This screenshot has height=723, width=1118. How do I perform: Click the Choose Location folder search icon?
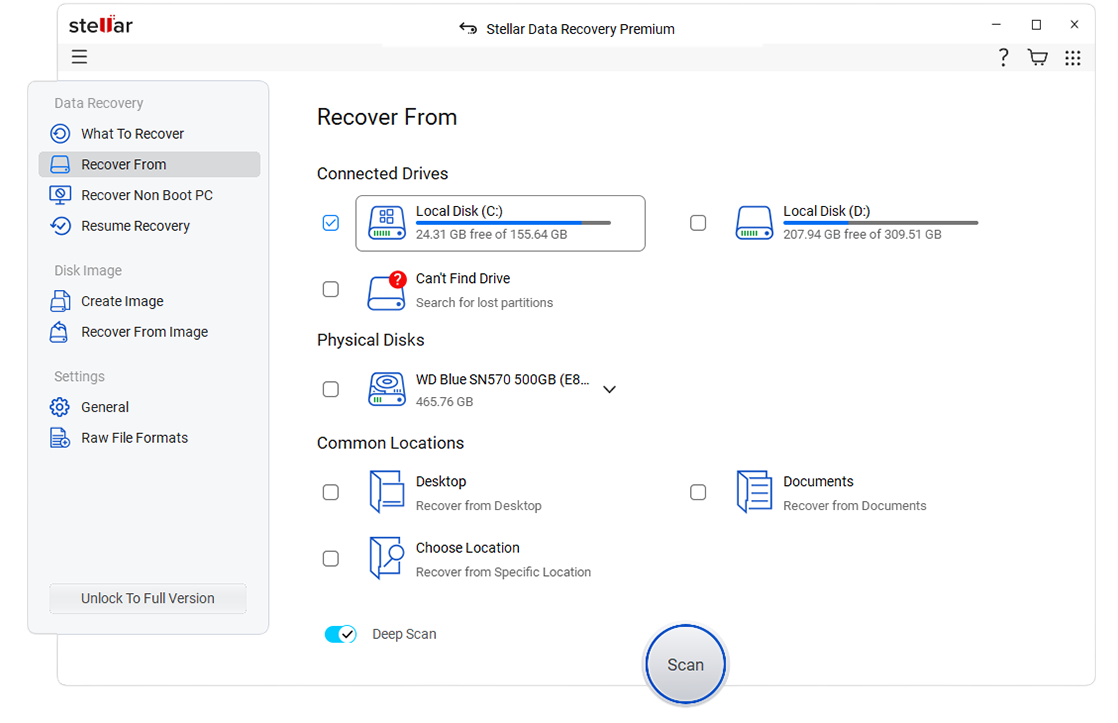coord(387,558)
